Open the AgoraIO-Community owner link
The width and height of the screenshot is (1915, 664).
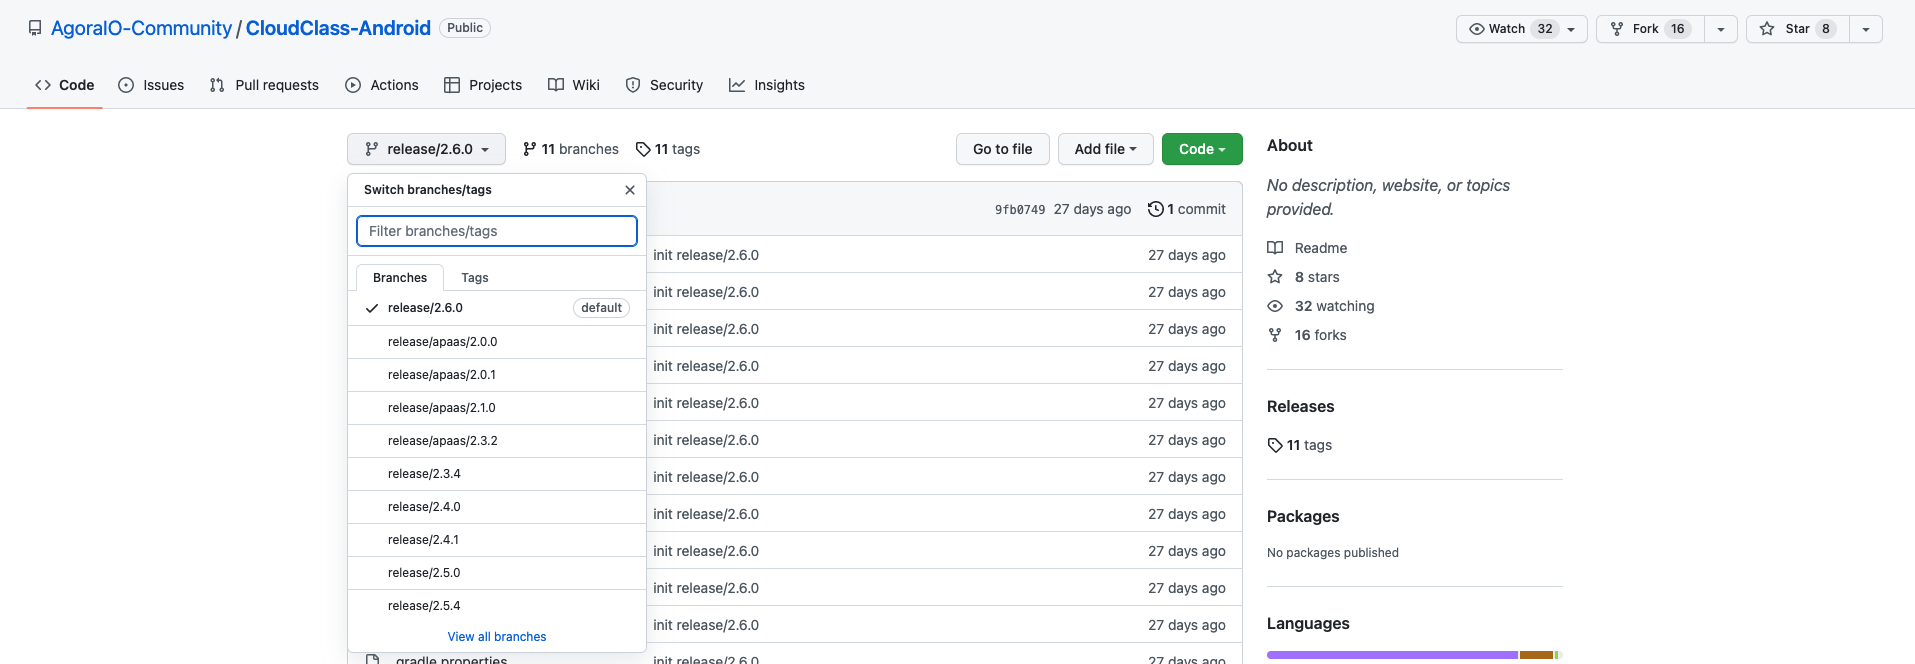click(x=141, y=28)
